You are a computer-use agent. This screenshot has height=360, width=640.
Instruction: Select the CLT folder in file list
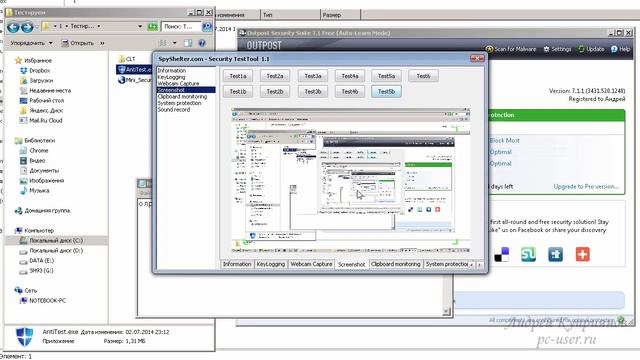point(127,59)
